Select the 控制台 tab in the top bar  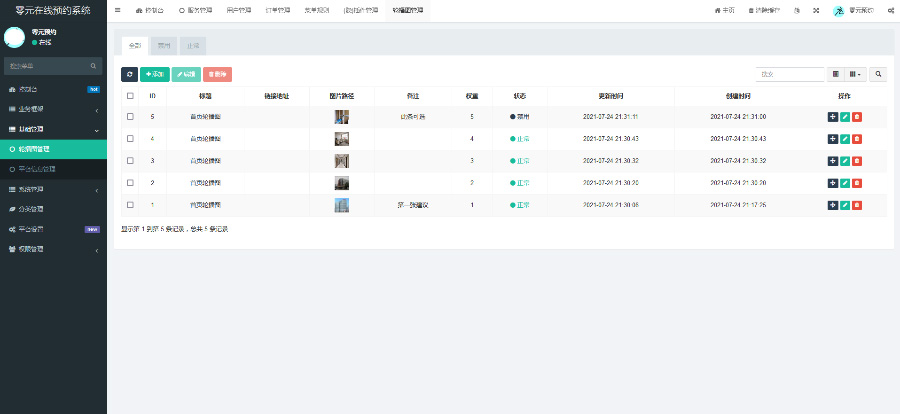click(151, 10)
